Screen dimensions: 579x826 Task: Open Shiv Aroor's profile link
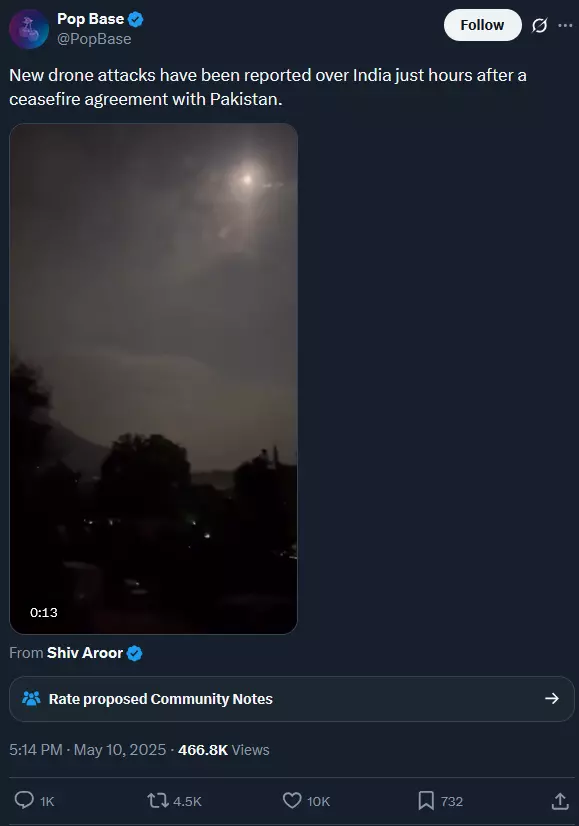pos(85,653)
